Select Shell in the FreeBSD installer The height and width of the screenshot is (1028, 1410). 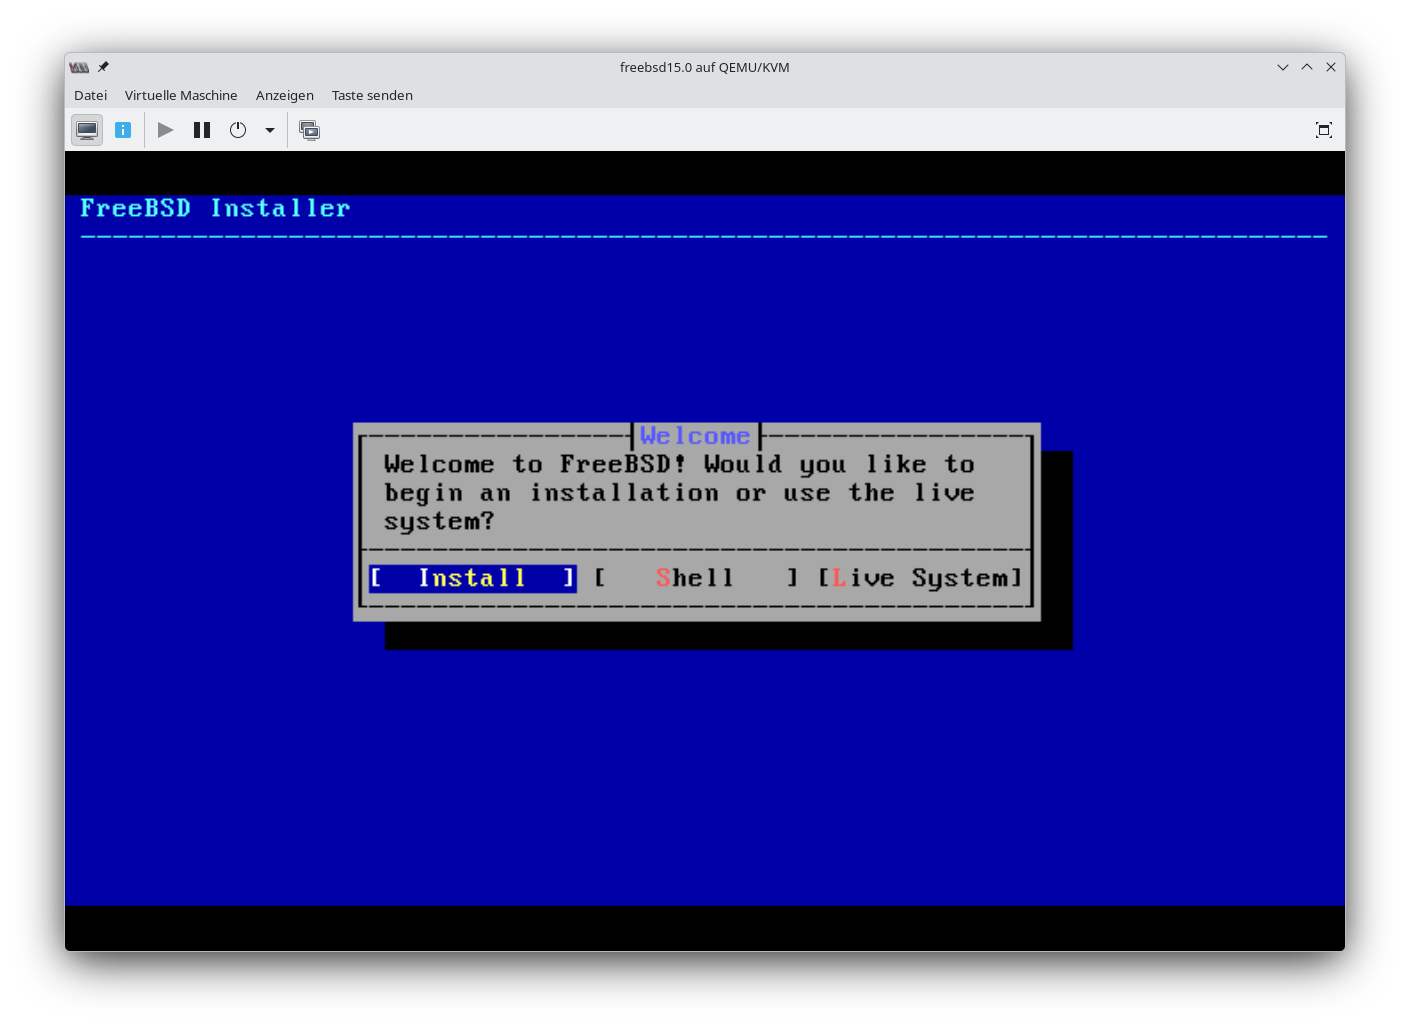pos(695,578)
